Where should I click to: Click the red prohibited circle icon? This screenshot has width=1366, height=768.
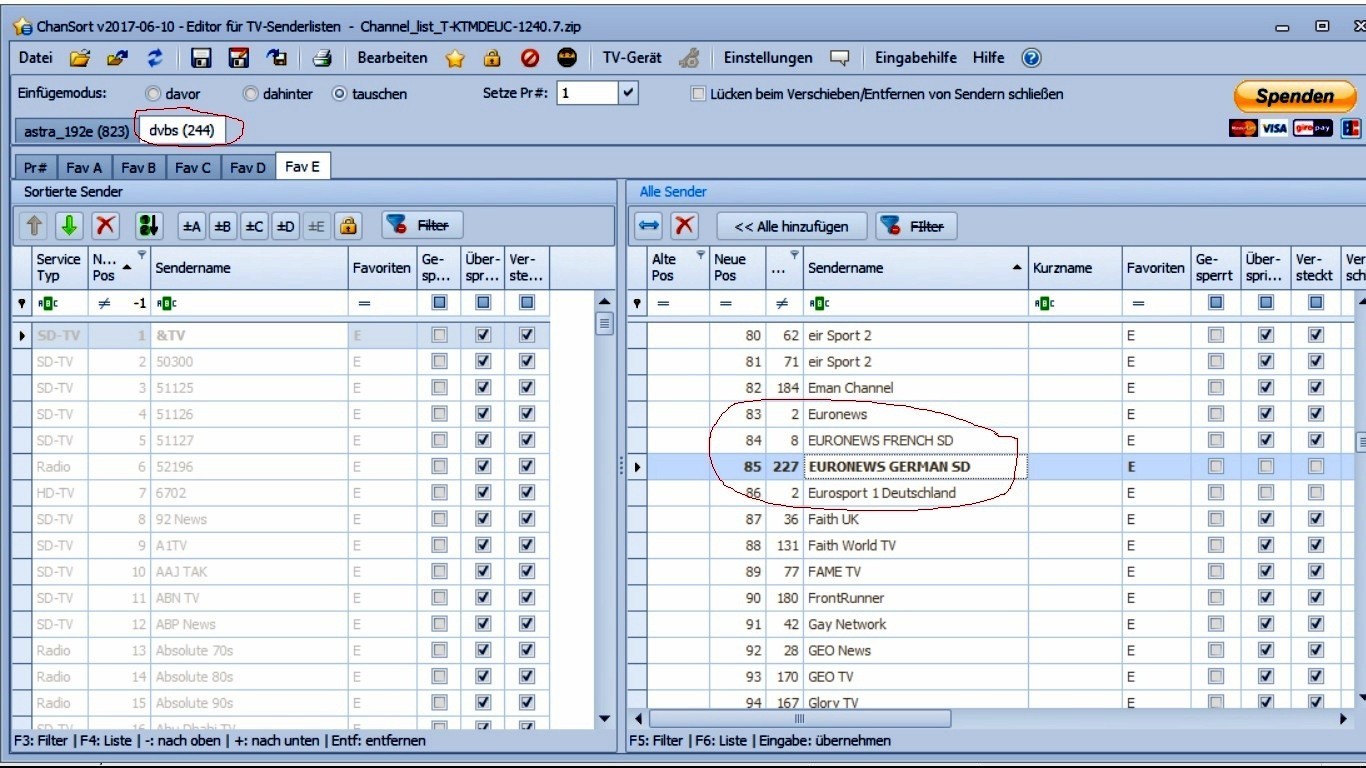(530, 58)
